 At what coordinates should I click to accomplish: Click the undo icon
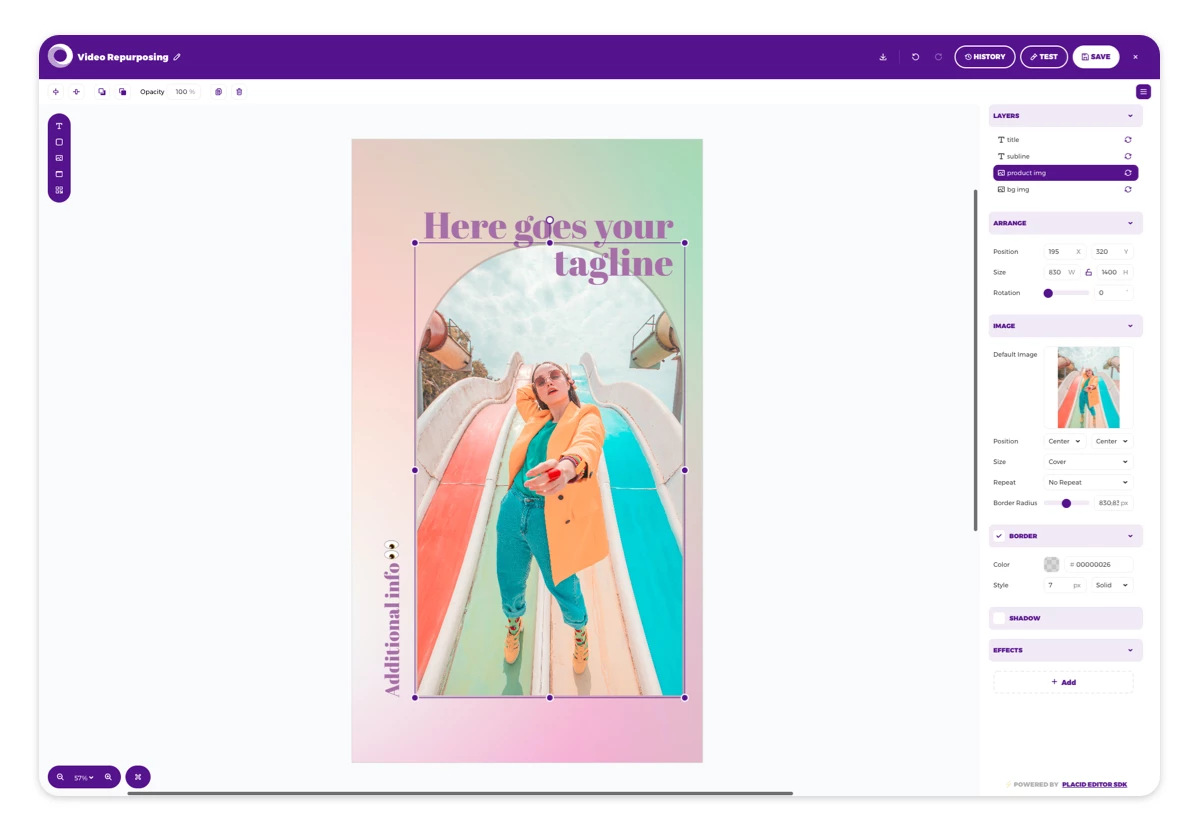click(915, 57)
